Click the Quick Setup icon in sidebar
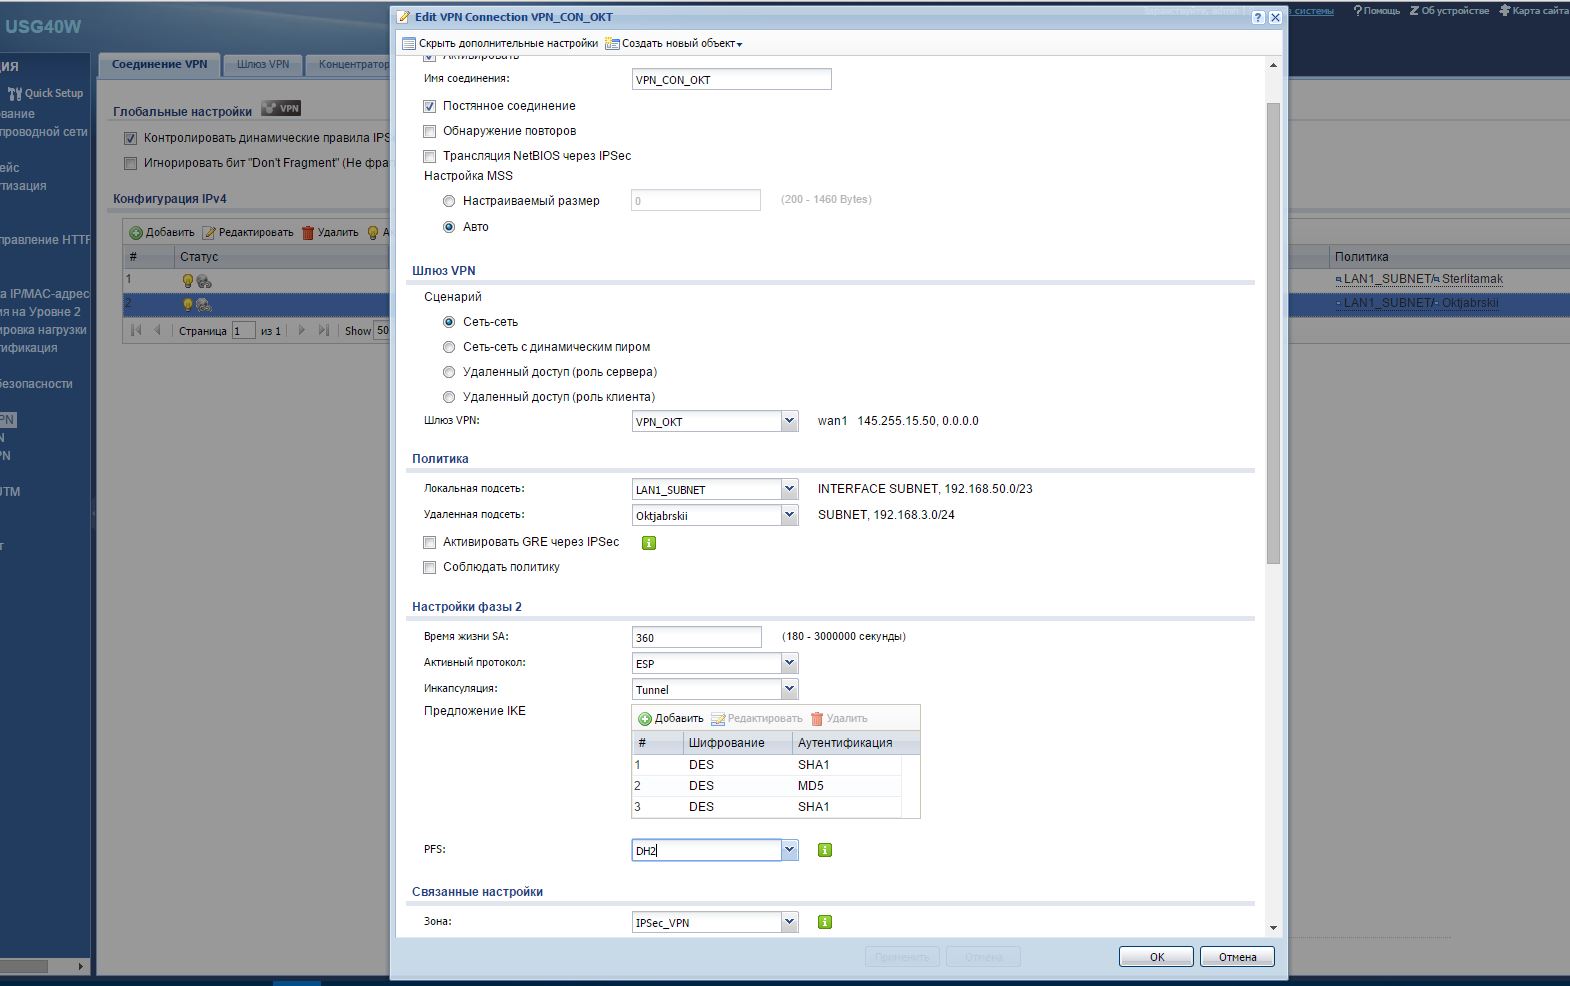The image size is (1570, 986). [x=15, y=93]
